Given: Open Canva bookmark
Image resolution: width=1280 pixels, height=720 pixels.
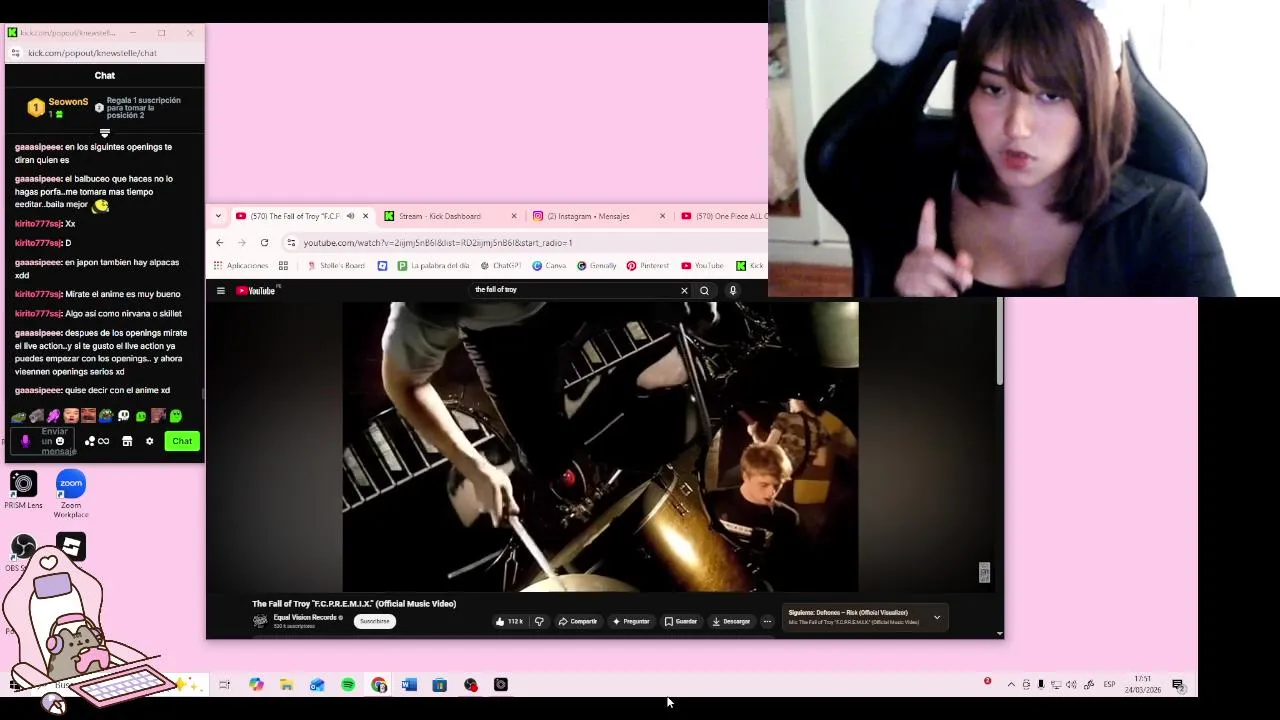Looking at the screenshot, I should 549,266.
